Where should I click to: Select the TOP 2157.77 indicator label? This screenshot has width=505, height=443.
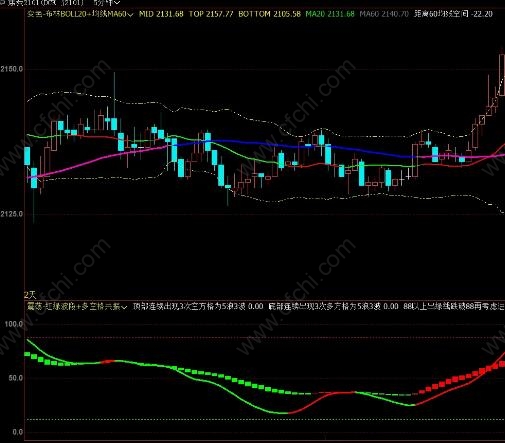click(x=211, y=14)
